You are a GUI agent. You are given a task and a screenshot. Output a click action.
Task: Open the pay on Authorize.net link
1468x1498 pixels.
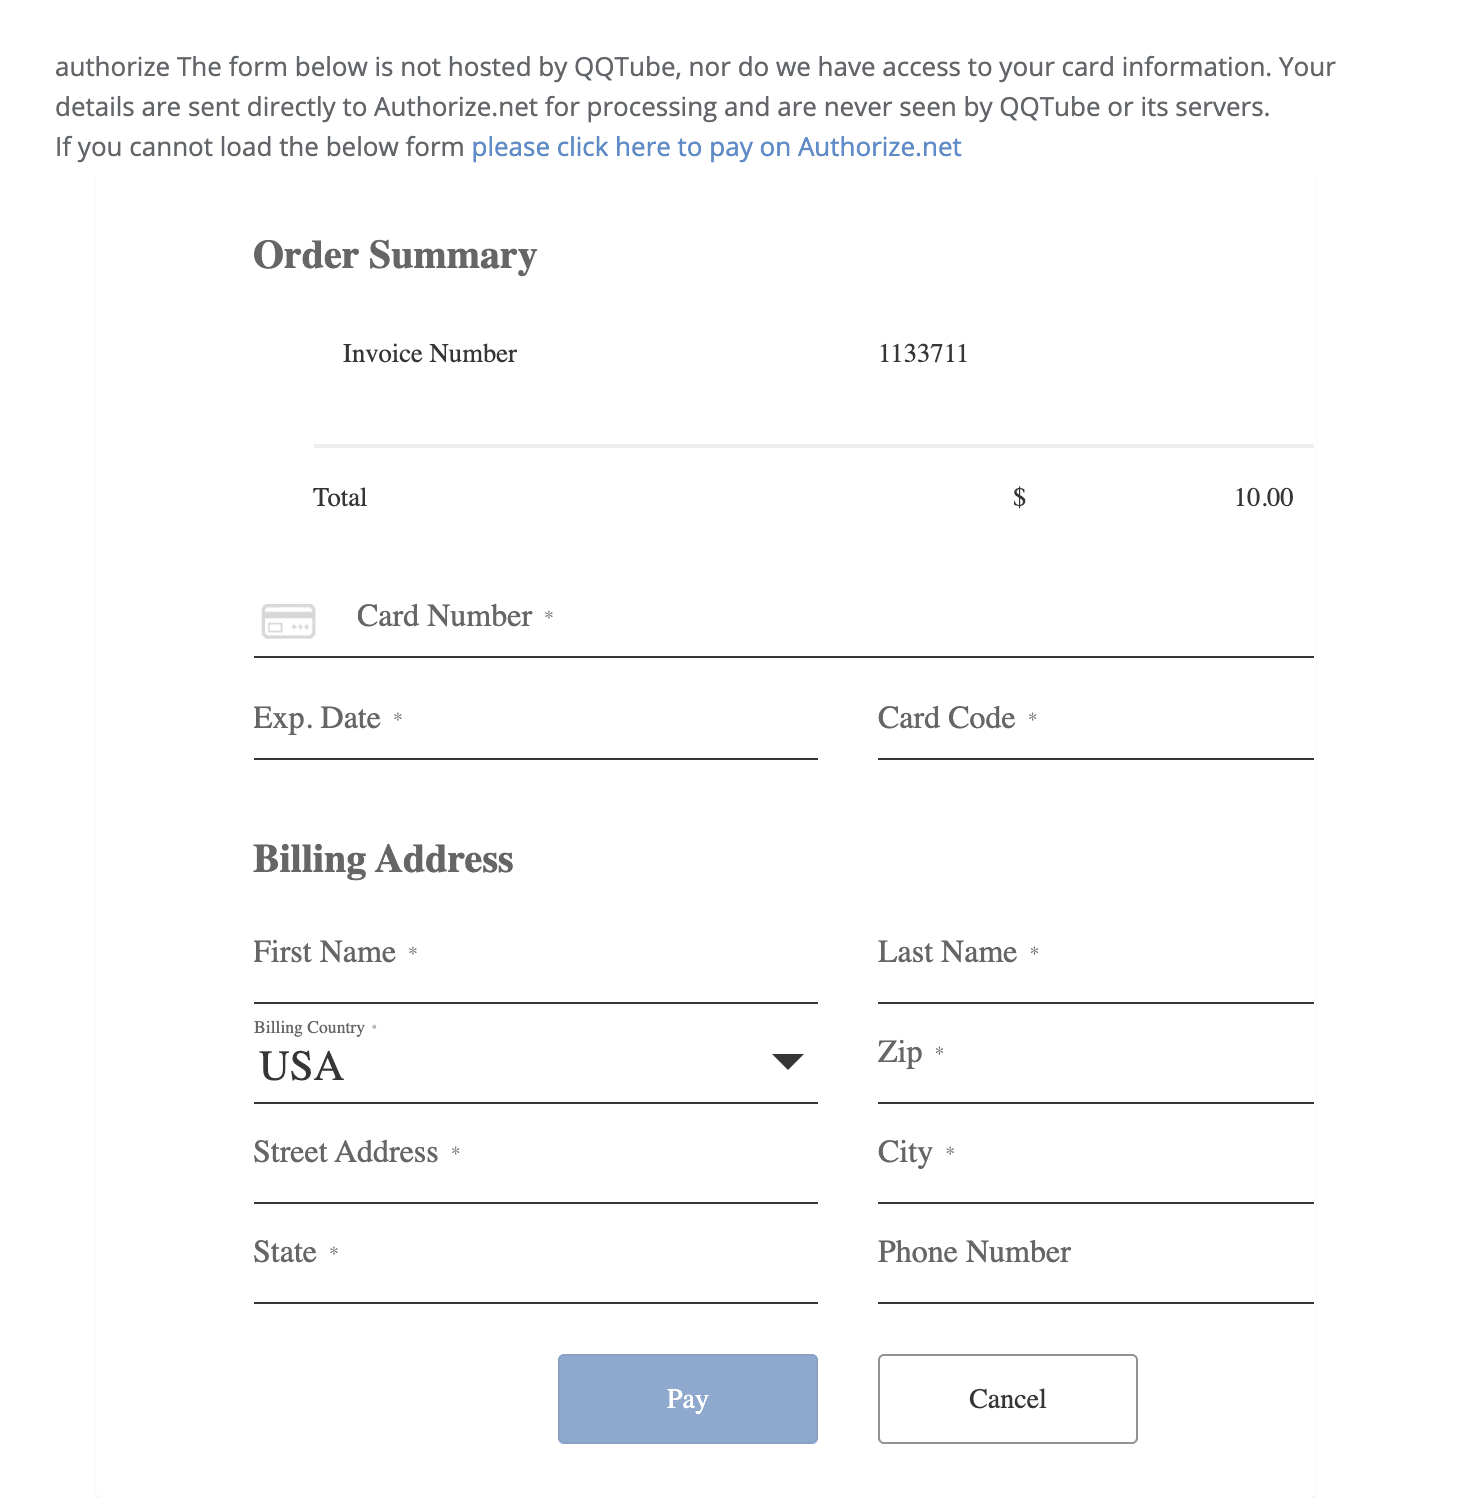click(716, 147)
